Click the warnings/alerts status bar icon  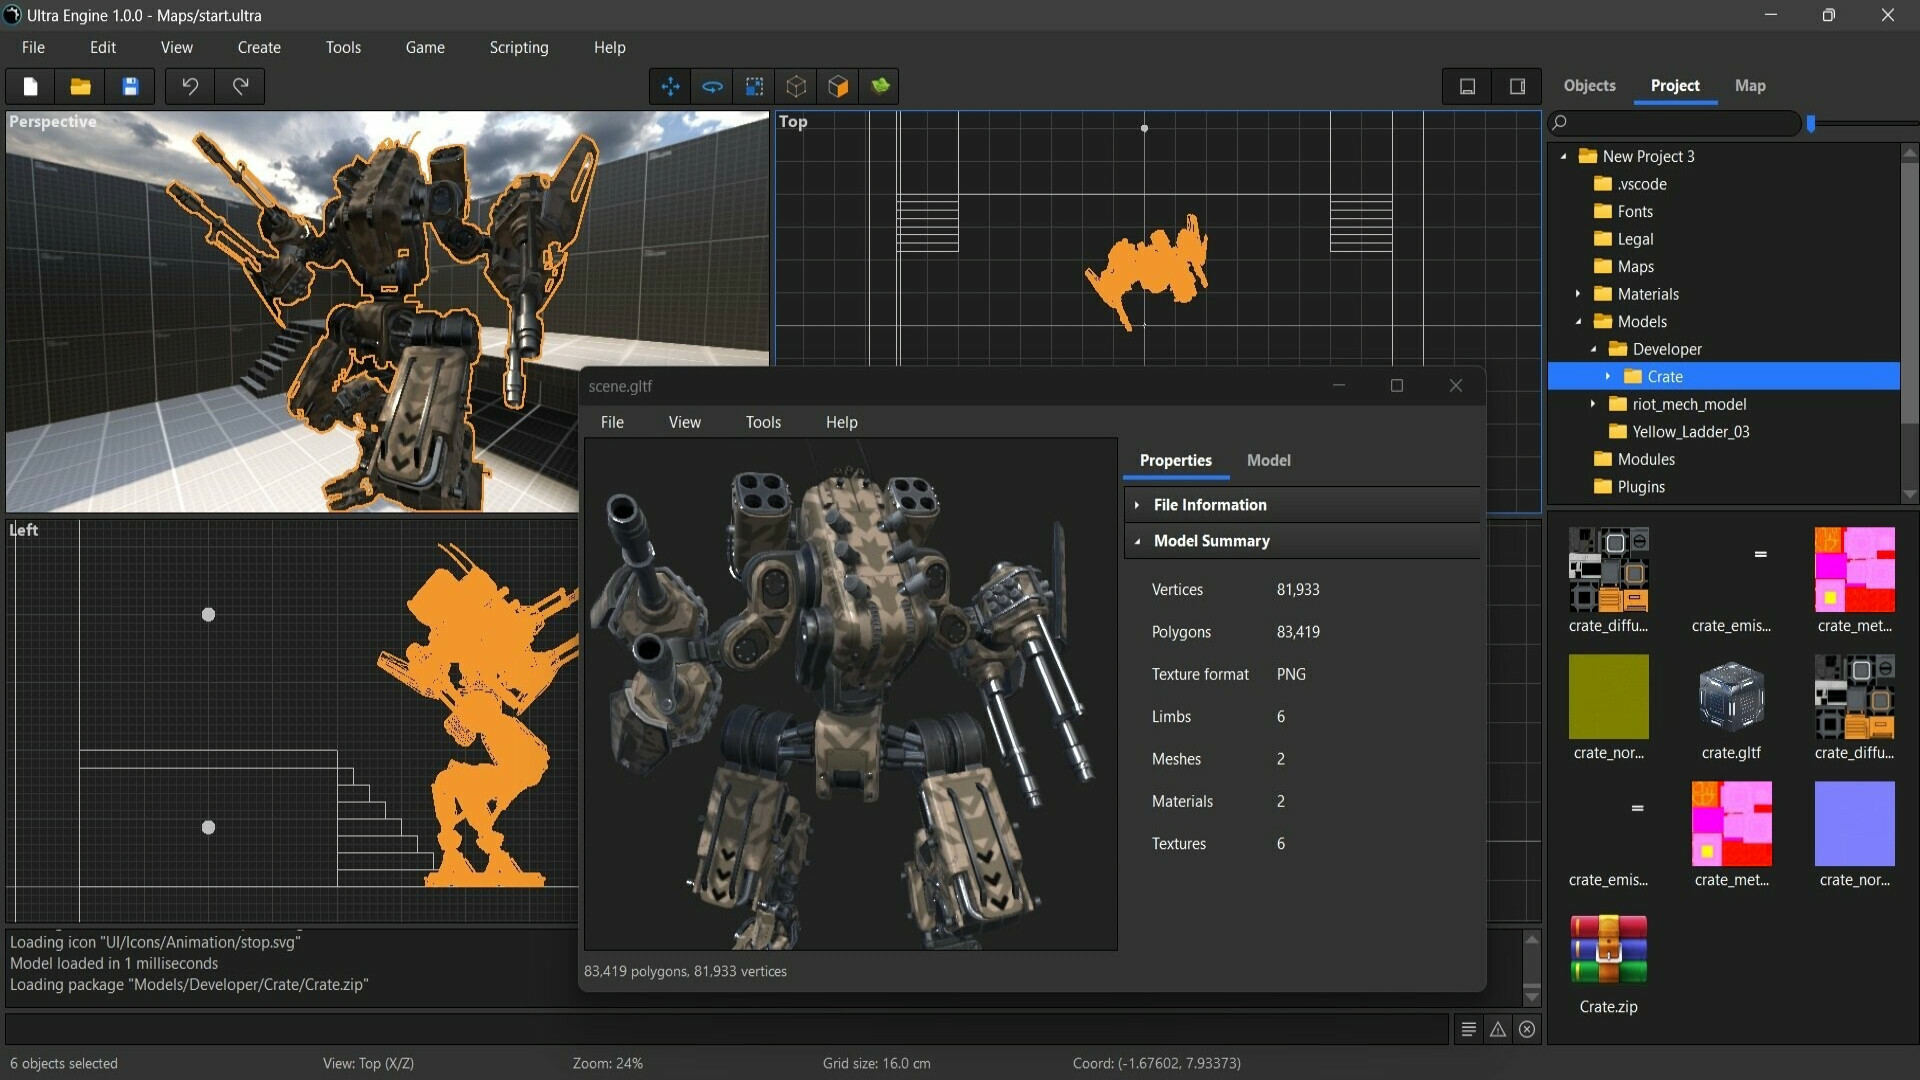(1498, 1029)
